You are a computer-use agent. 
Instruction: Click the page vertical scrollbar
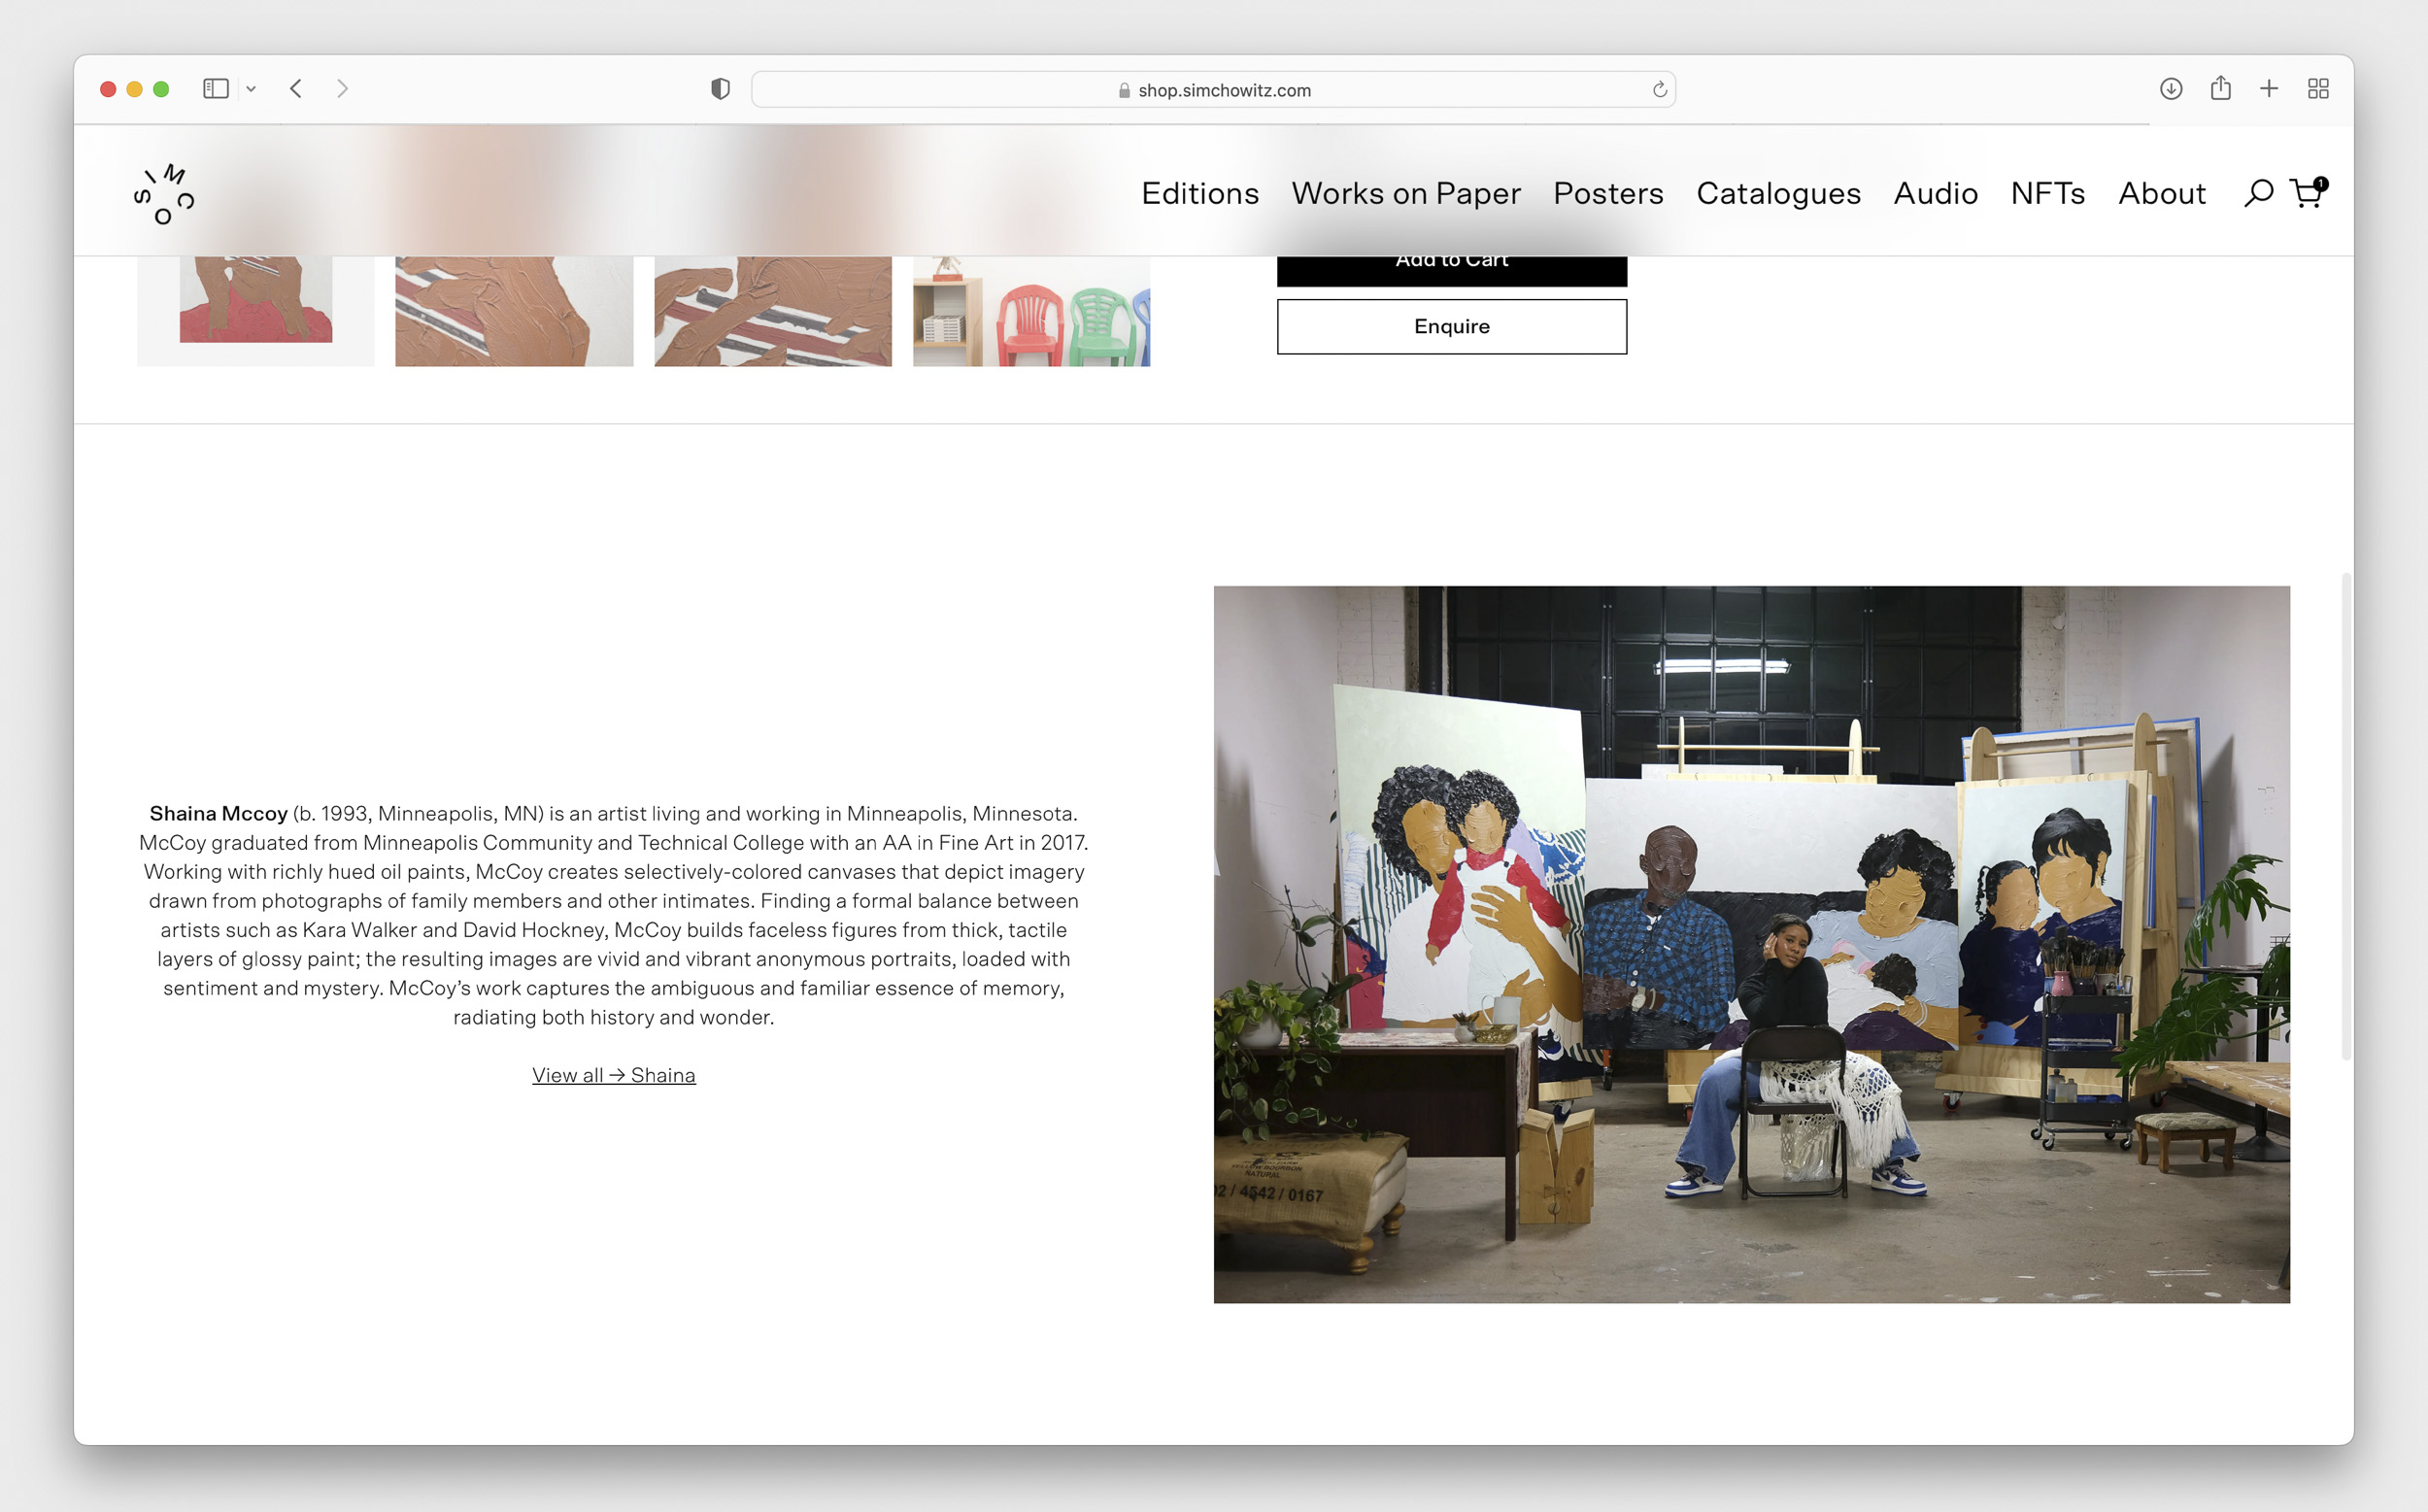[x=2345, y=815]
